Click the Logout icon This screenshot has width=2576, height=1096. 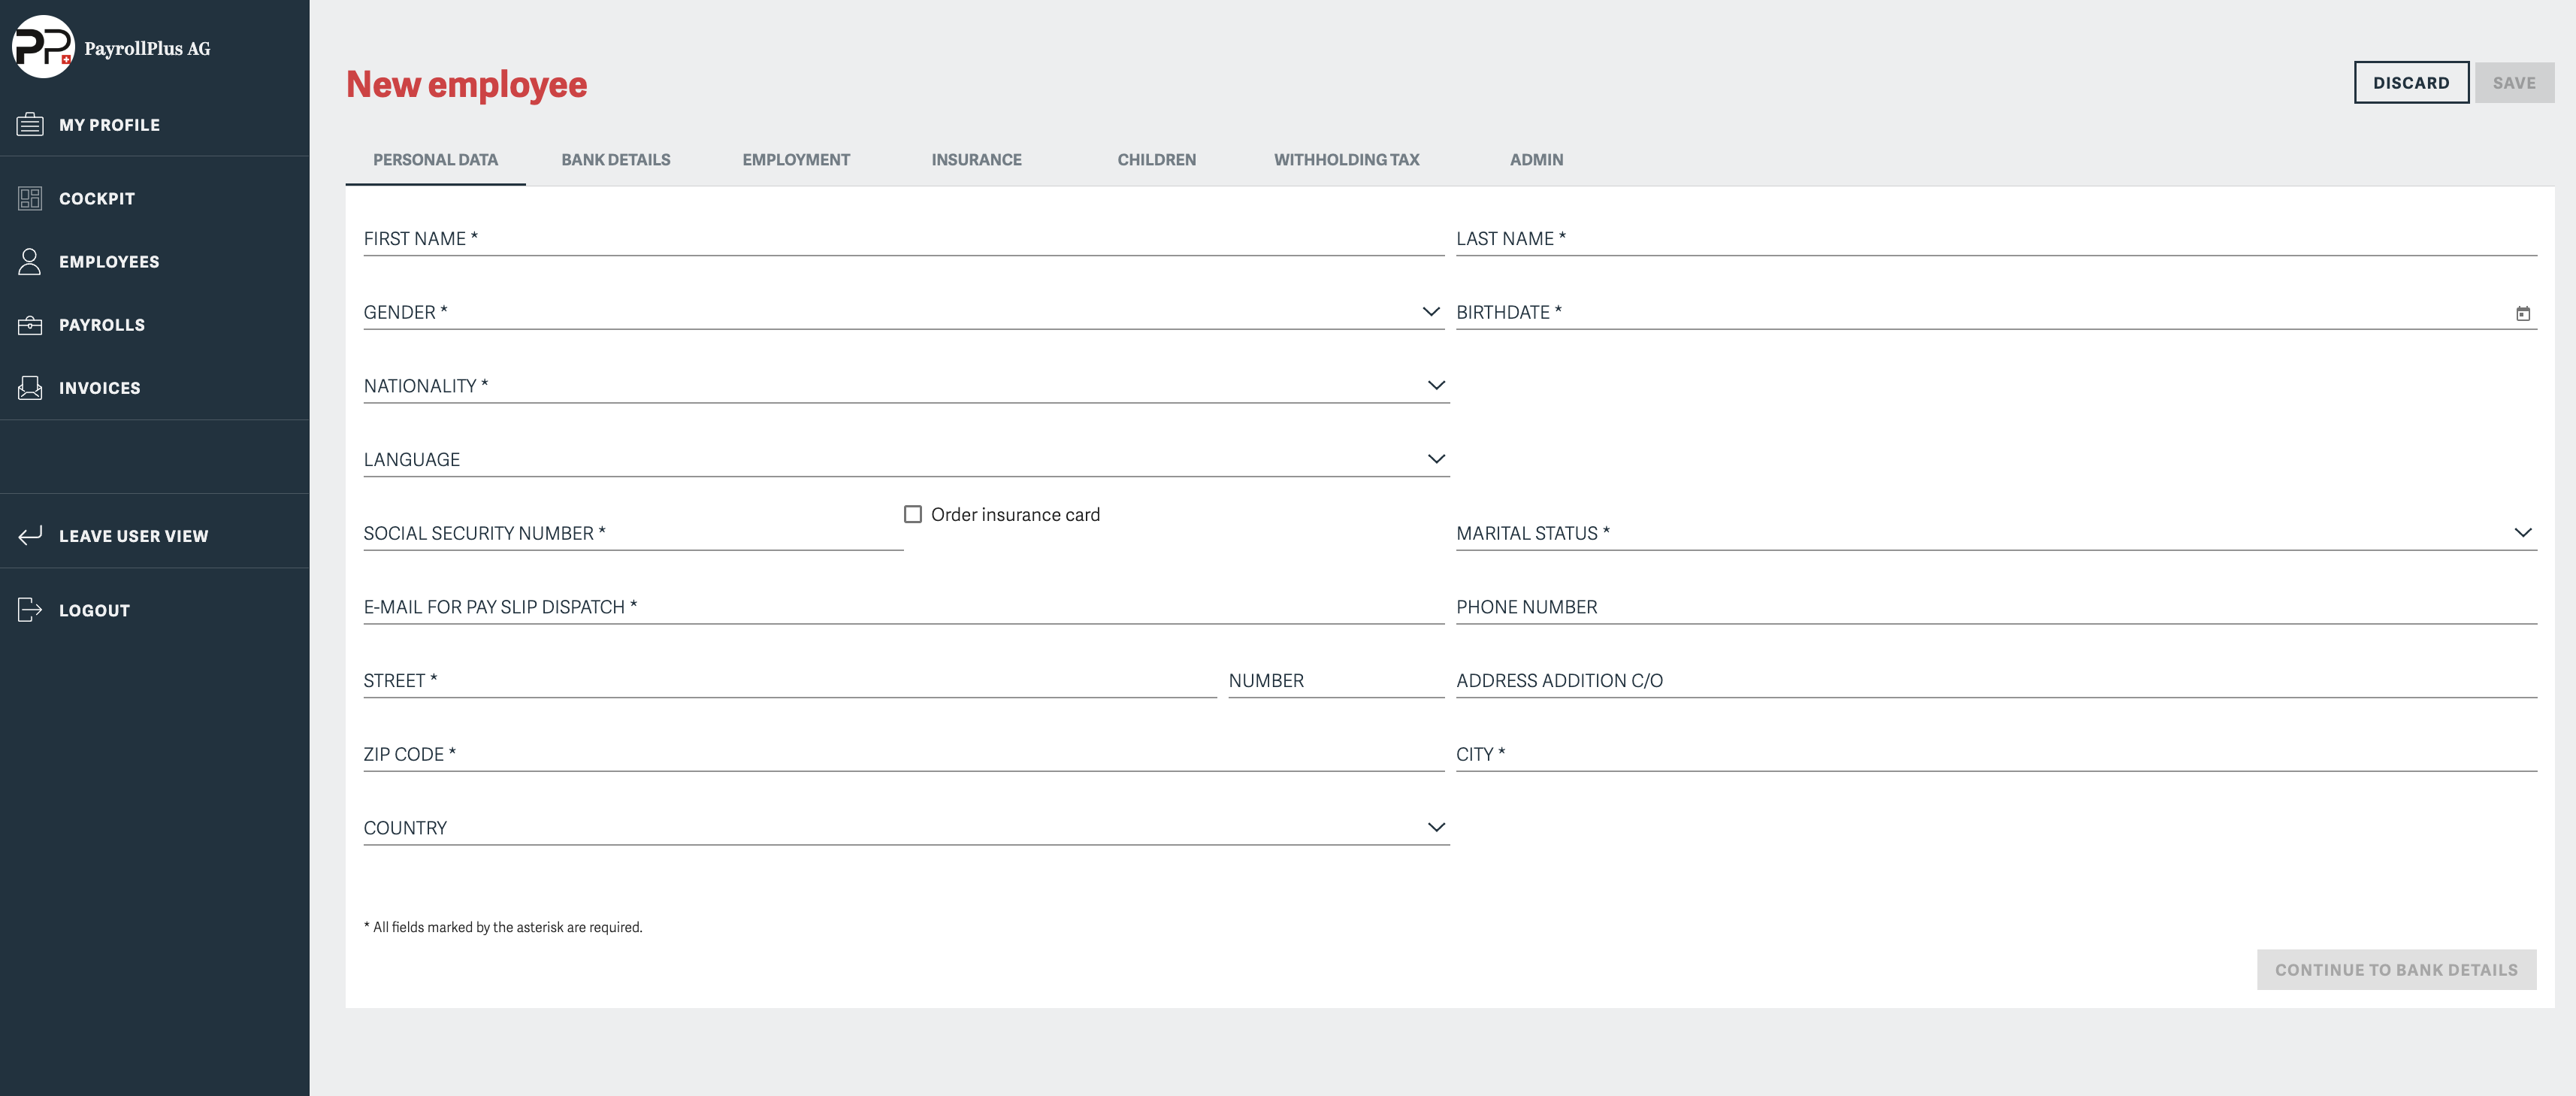30,610
